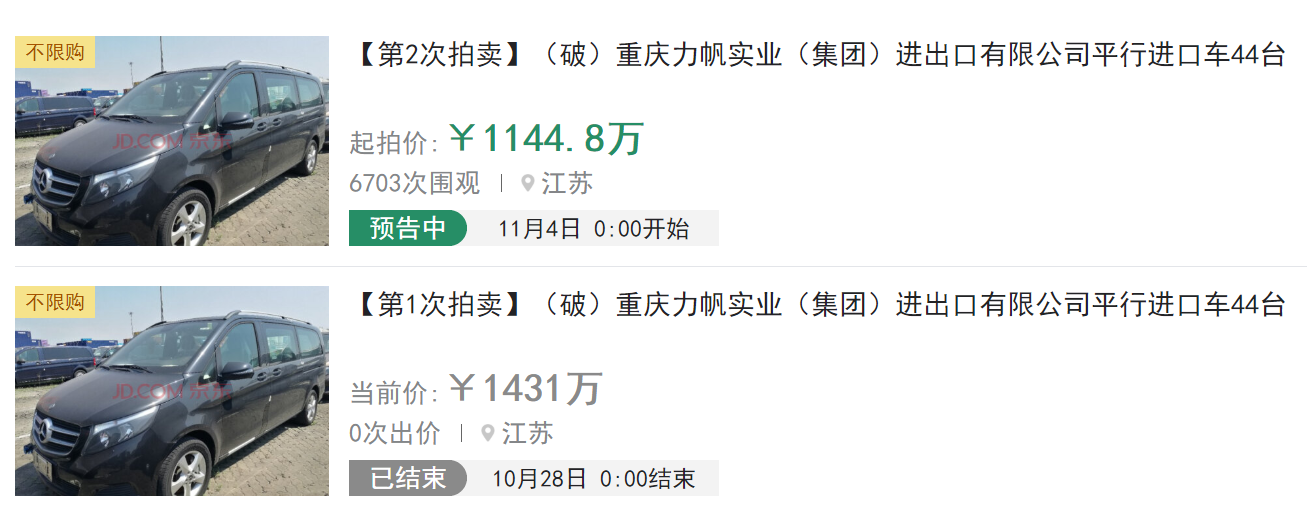Screen dimensions: 1307x509
Task: Open the 【第2次拍卖】 listing title link
Action: (x=816, y=55)
